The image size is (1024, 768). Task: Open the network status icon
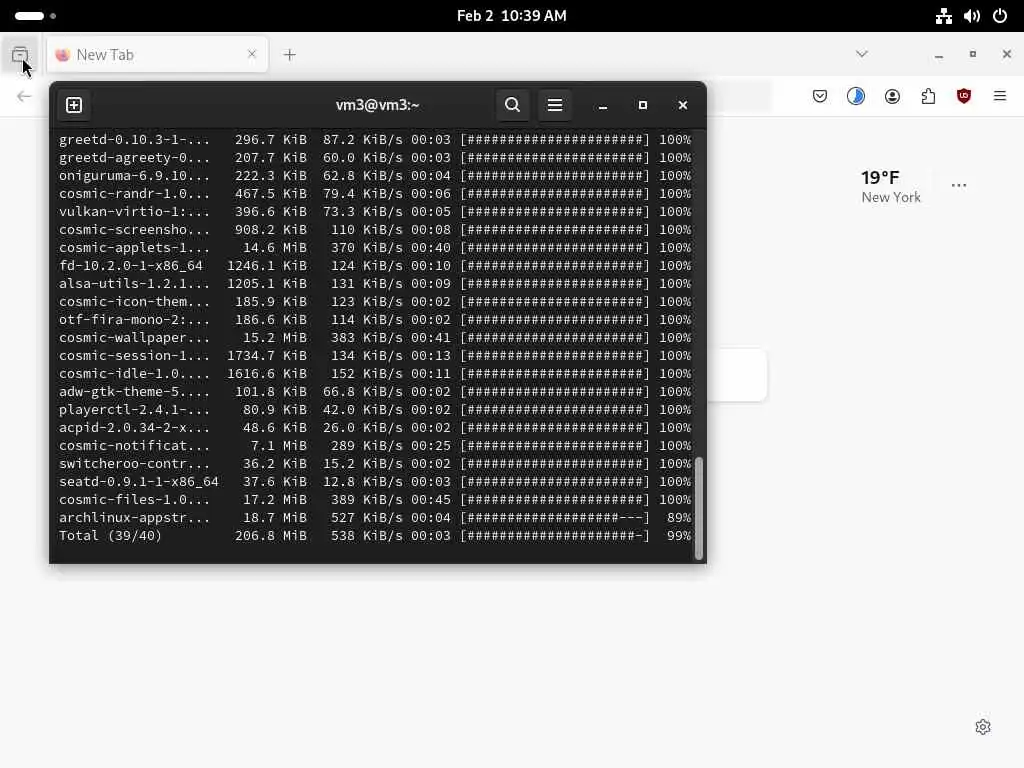[x=944, y=16]
